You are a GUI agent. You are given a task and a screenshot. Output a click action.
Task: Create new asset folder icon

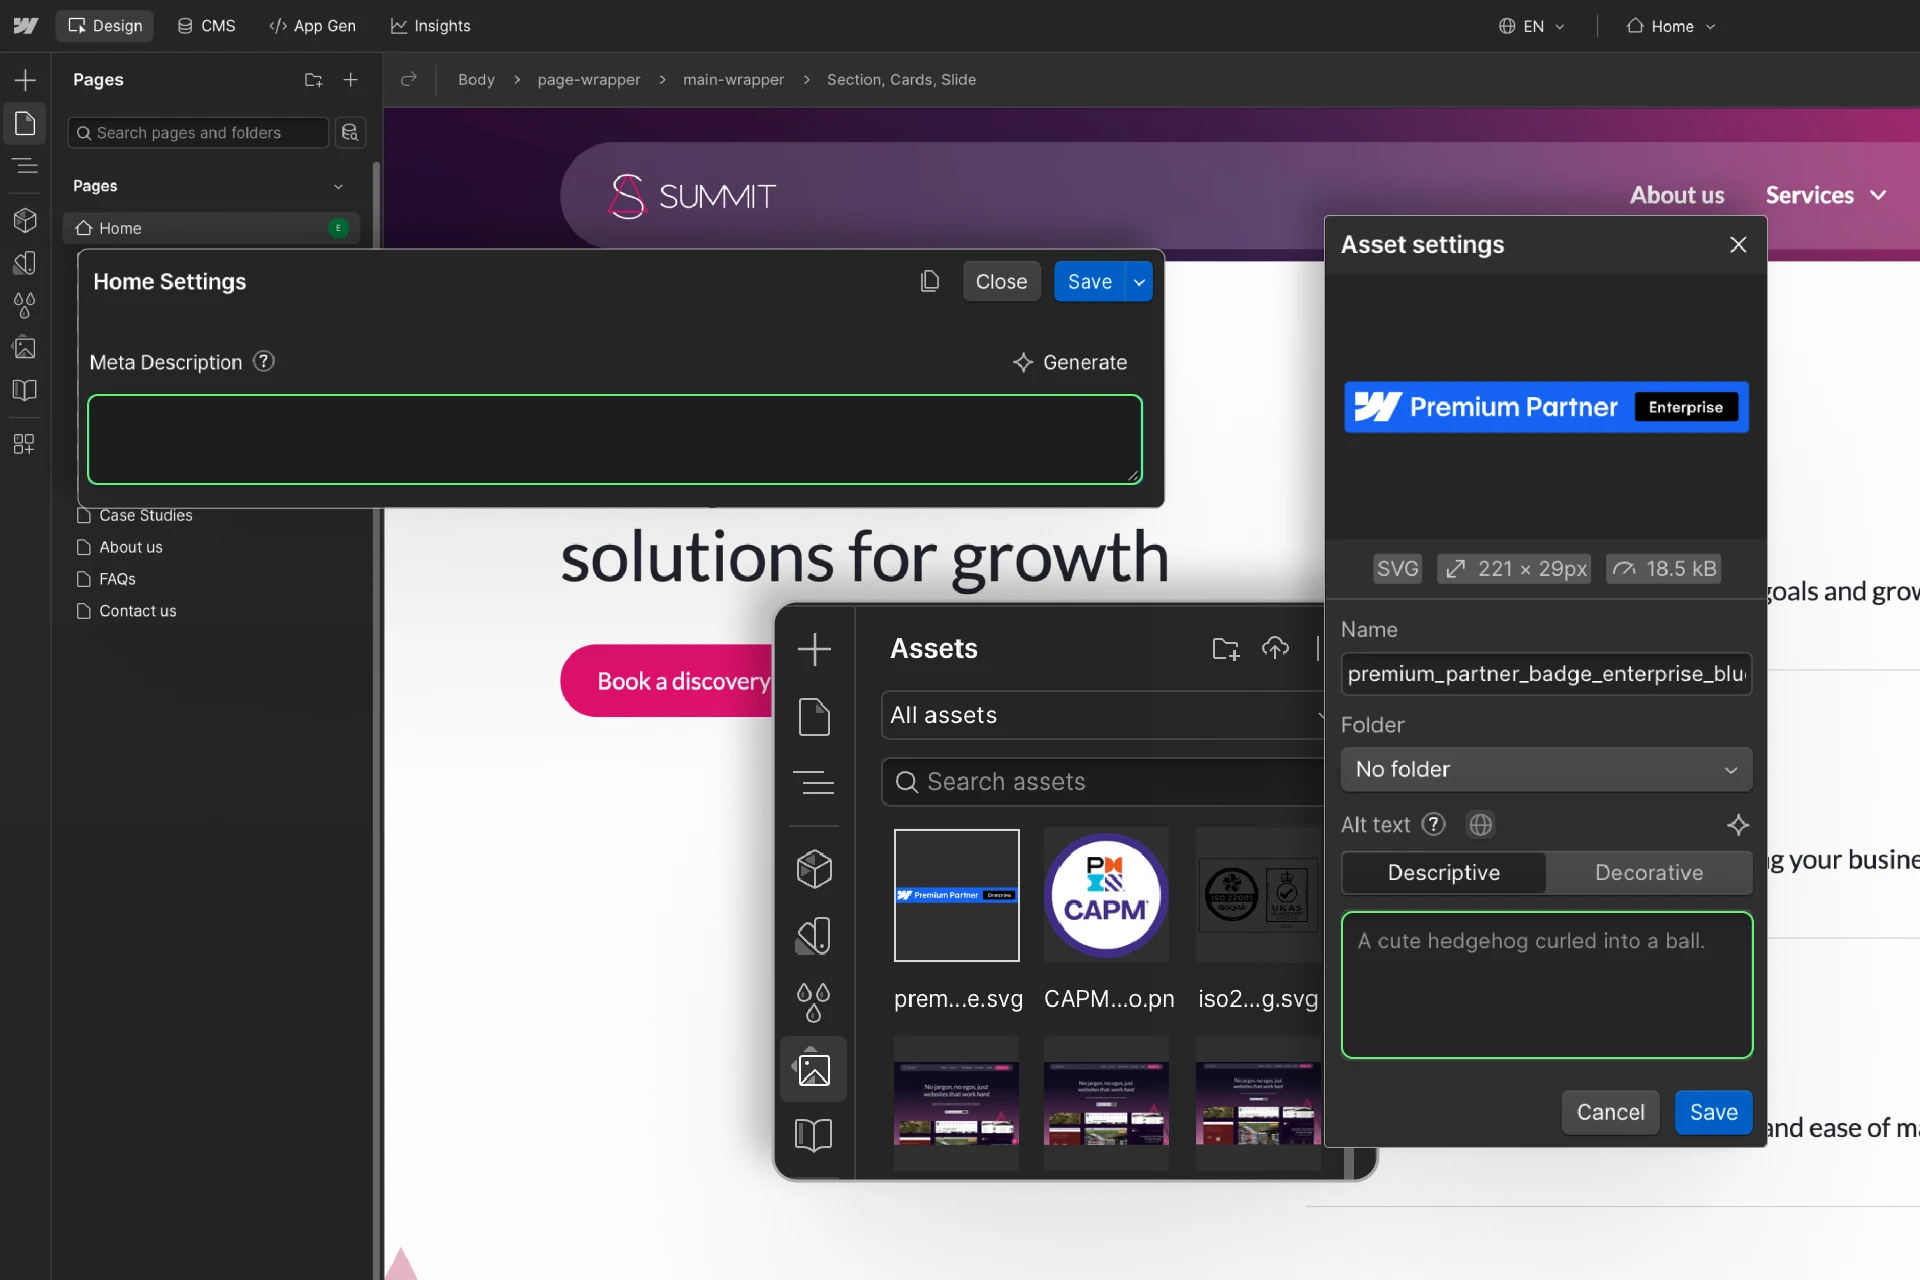1225,648
